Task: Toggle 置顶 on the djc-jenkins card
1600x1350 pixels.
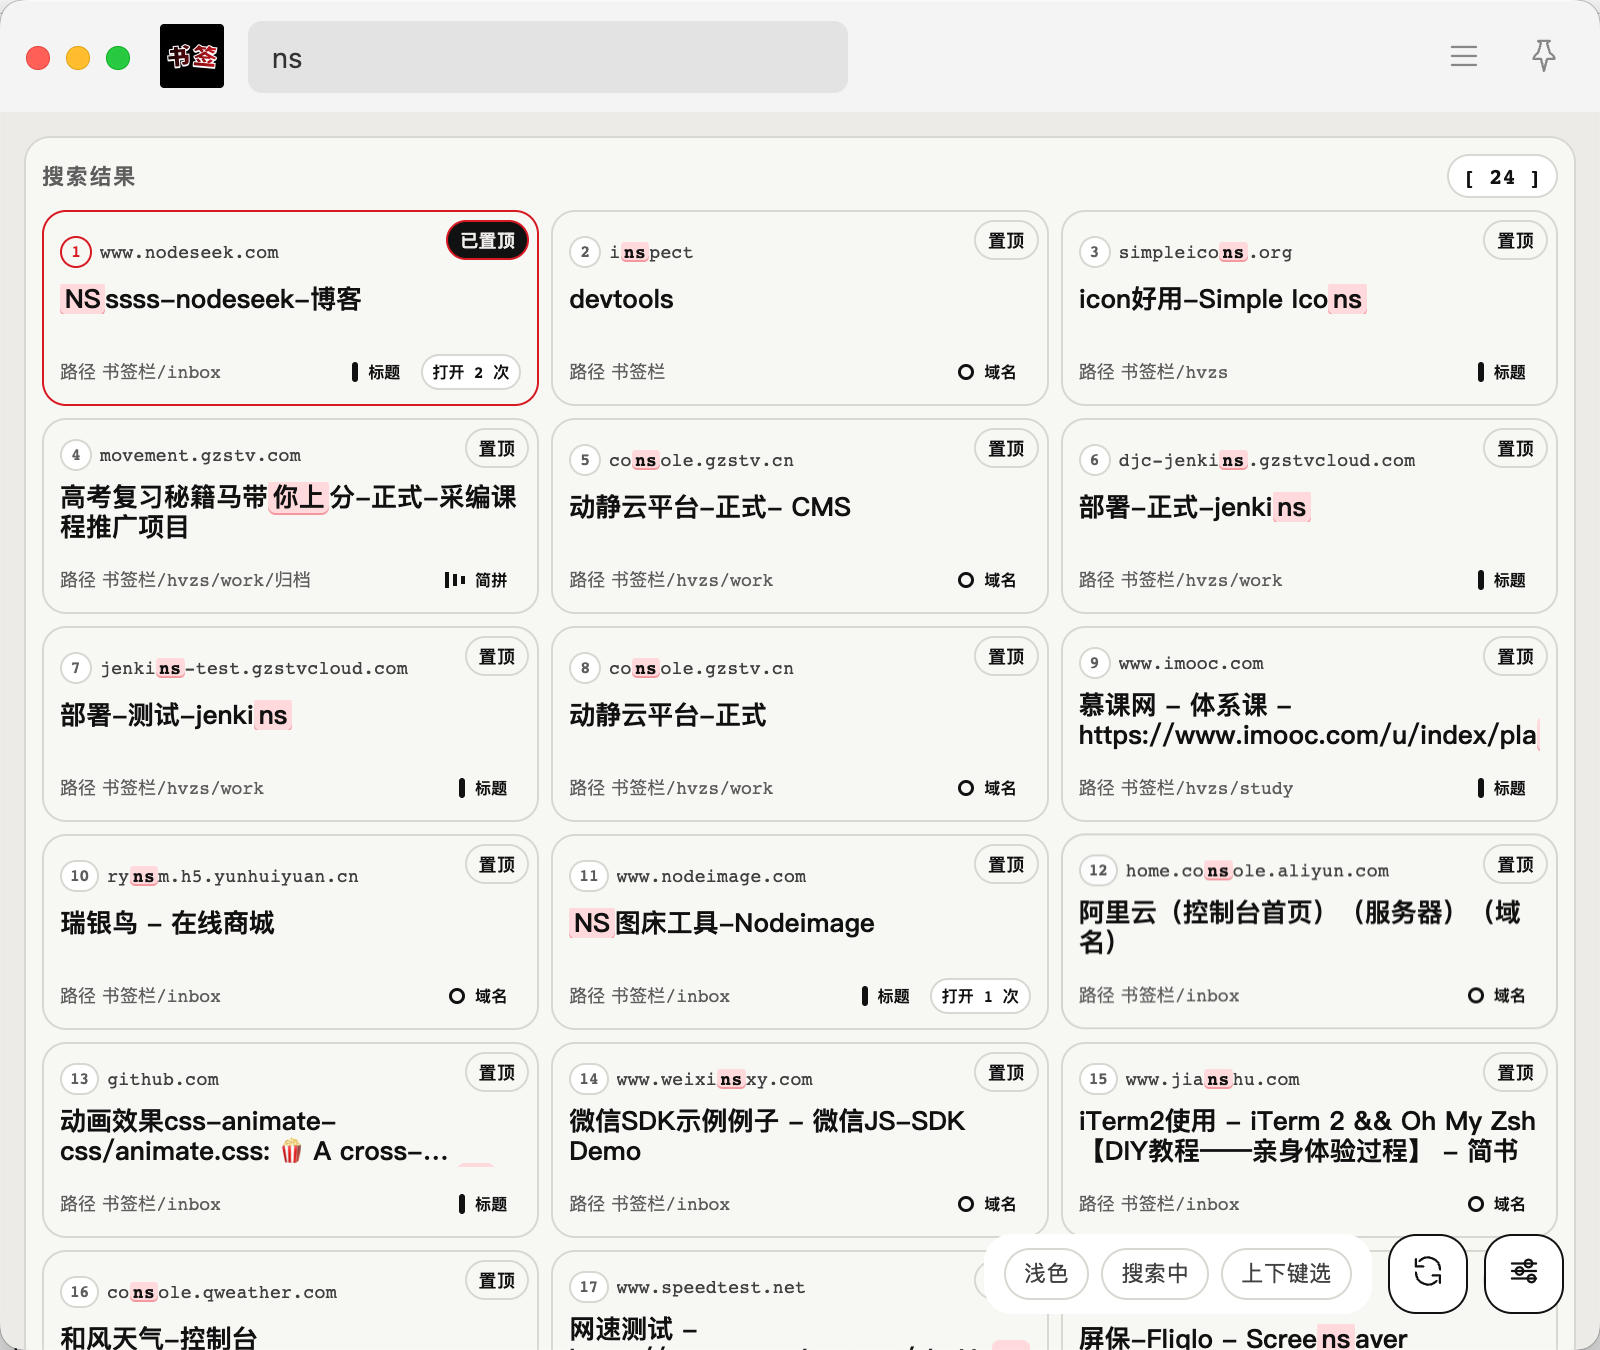Action: click(1515, 448)
